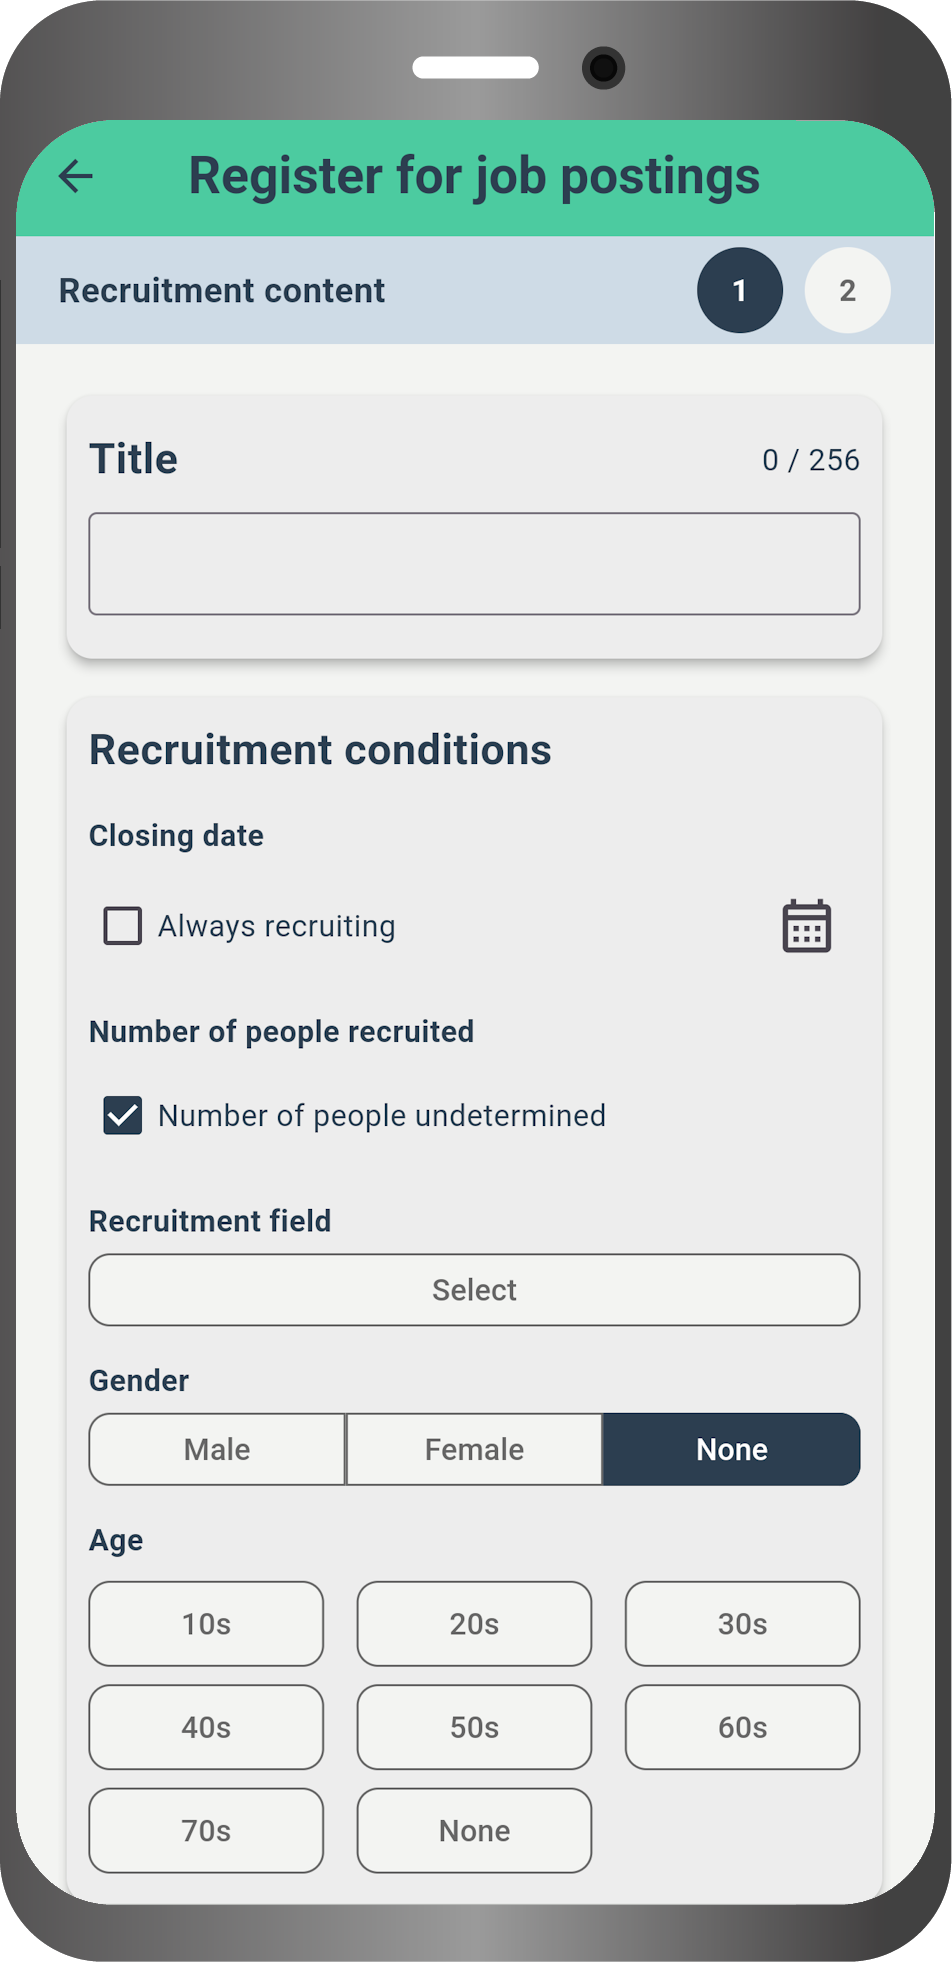Choose None for gender
The width and height of the screenshot is (952, 1962).
pyautogui.click(x=731, y=1449)
